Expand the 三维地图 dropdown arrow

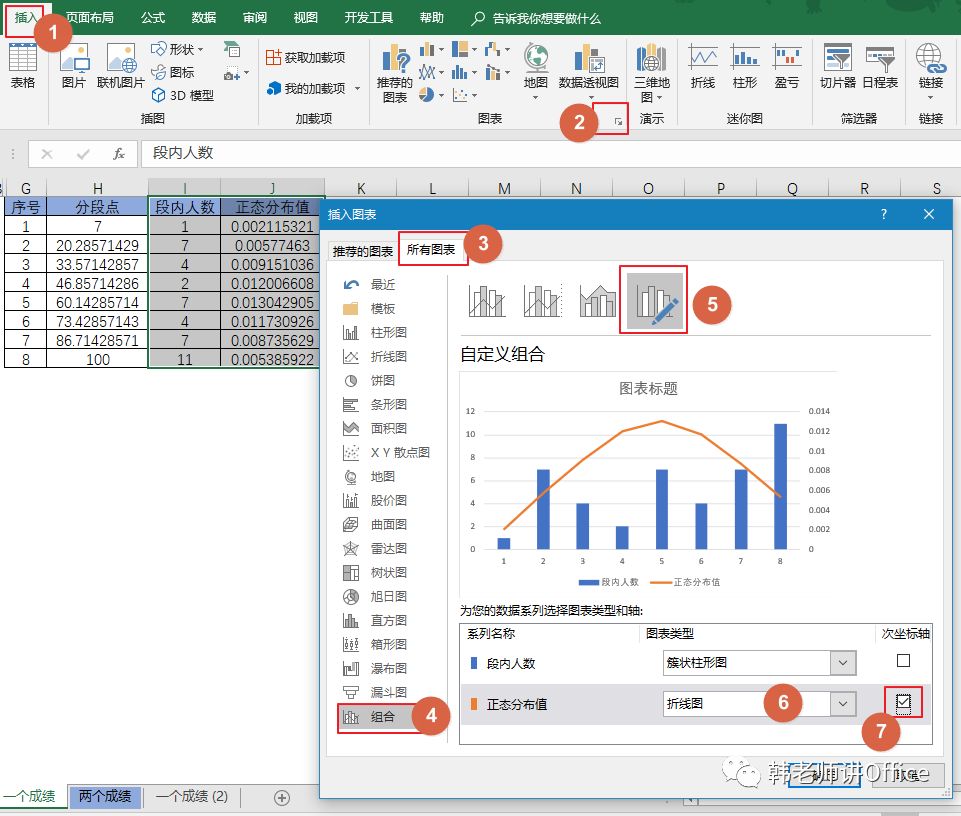click(659, 97)
